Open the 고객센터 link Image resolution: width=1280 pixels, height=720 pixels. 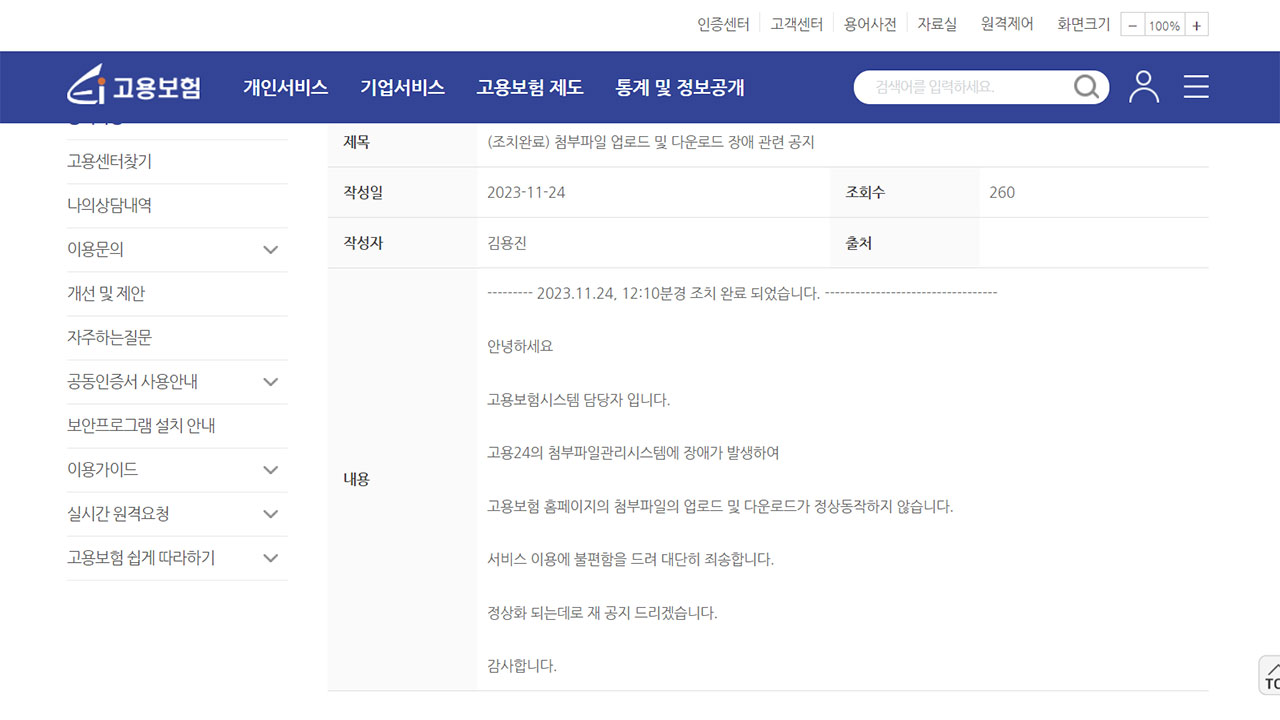point(796,24)
